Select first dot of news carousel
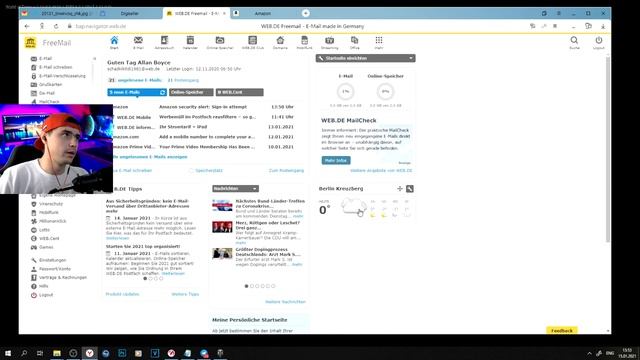 [246, 286]
